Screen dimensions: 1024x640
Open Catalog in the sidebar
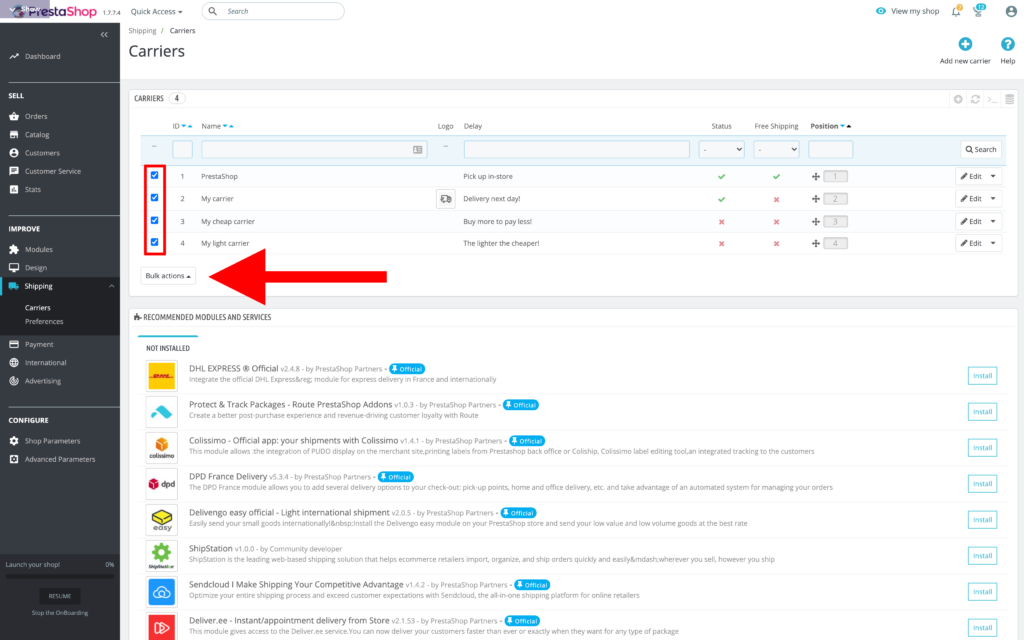[37, 135]
